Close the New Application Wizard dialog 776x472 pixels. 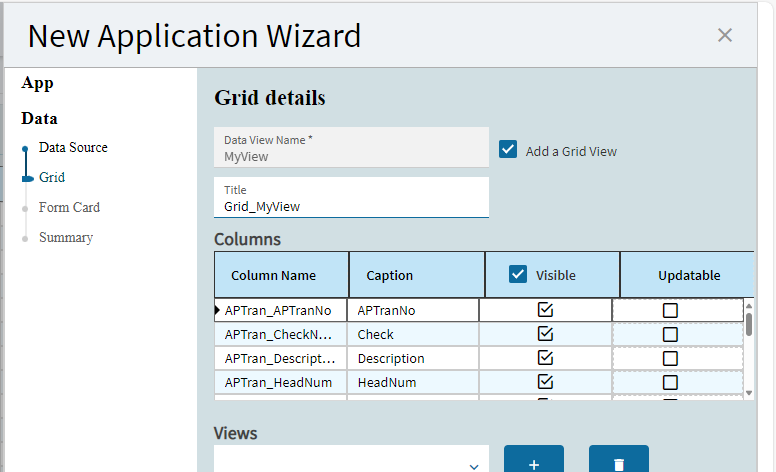(x=725, y=35)
